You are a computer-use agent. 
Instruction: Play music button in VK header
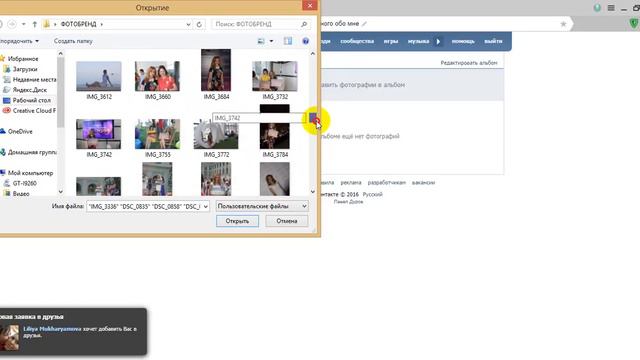pos(438,41)
